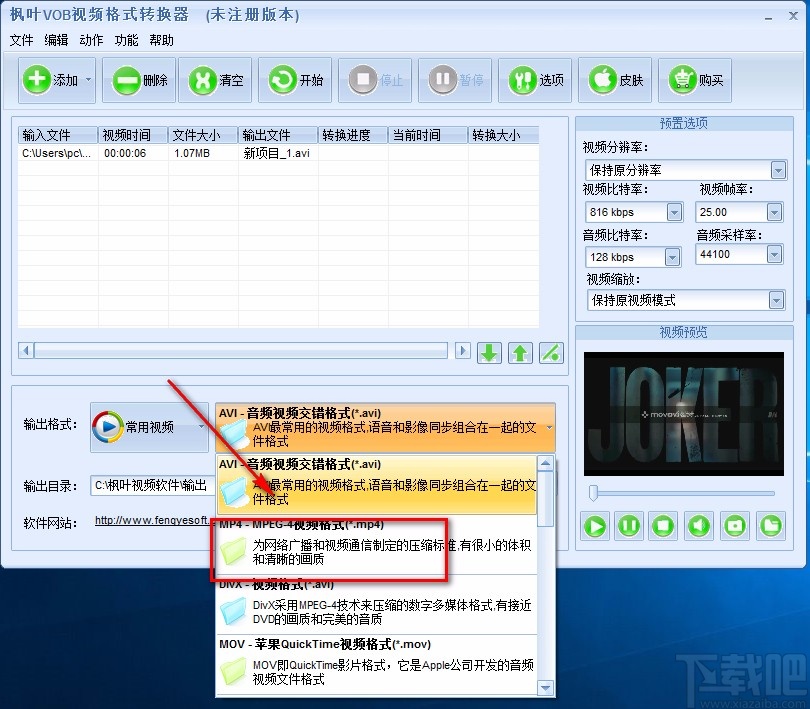The width and height of the screenshot is (810, 709).
Task: Expand the 视频分辨率 resolution dropdown
Action: (x=776, y=170)
